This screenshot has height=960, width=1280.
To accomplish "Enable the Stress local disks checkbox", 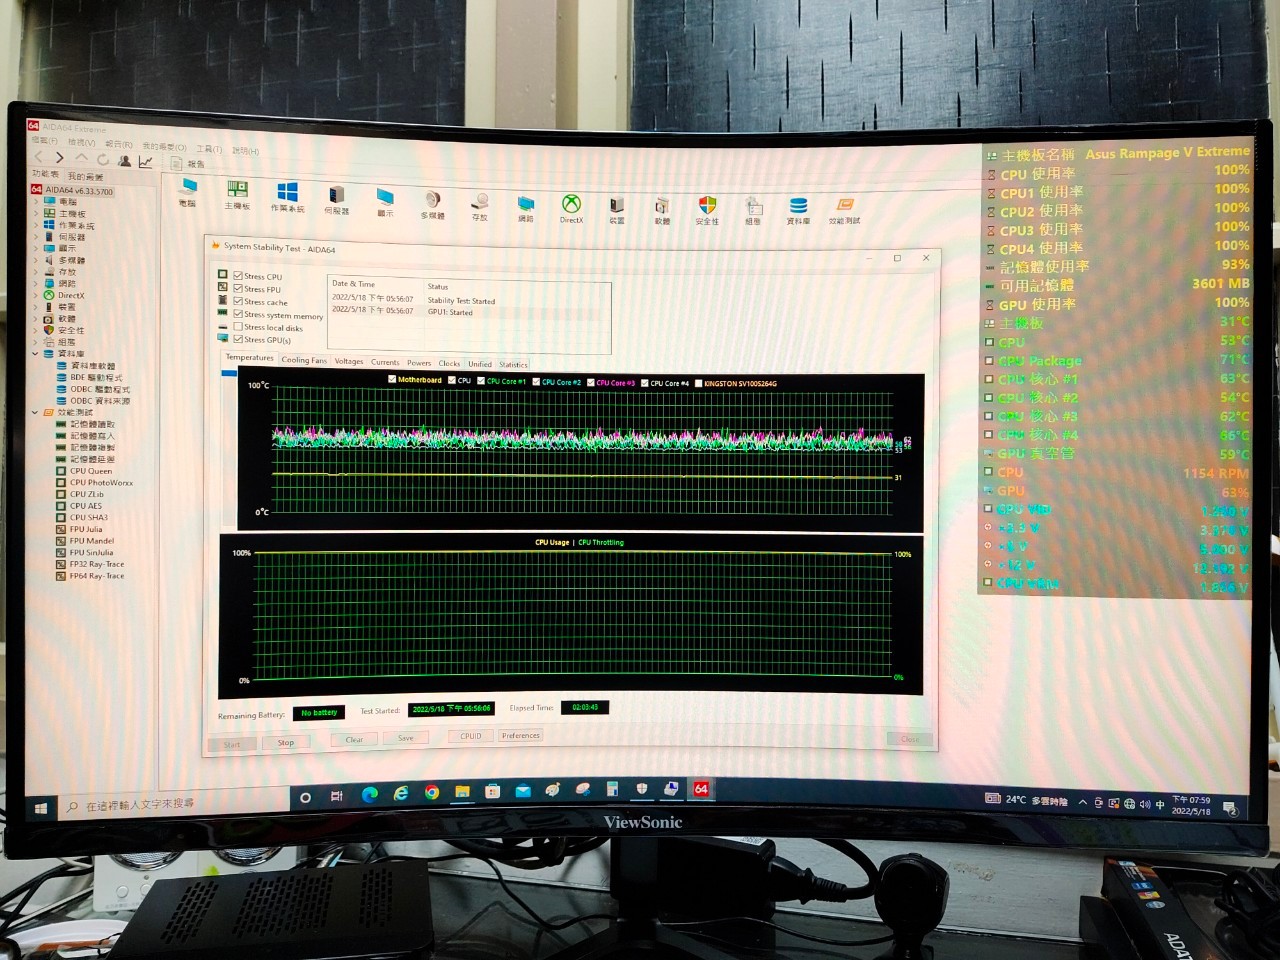I will pos(238,327).
